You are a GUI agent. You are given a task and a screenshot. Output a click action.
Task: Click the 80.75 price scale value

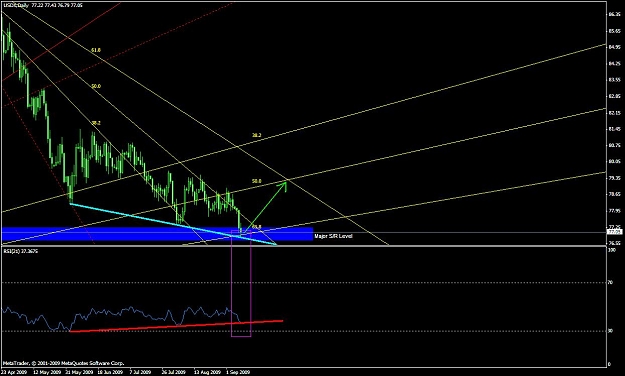[x=614, y=145]
